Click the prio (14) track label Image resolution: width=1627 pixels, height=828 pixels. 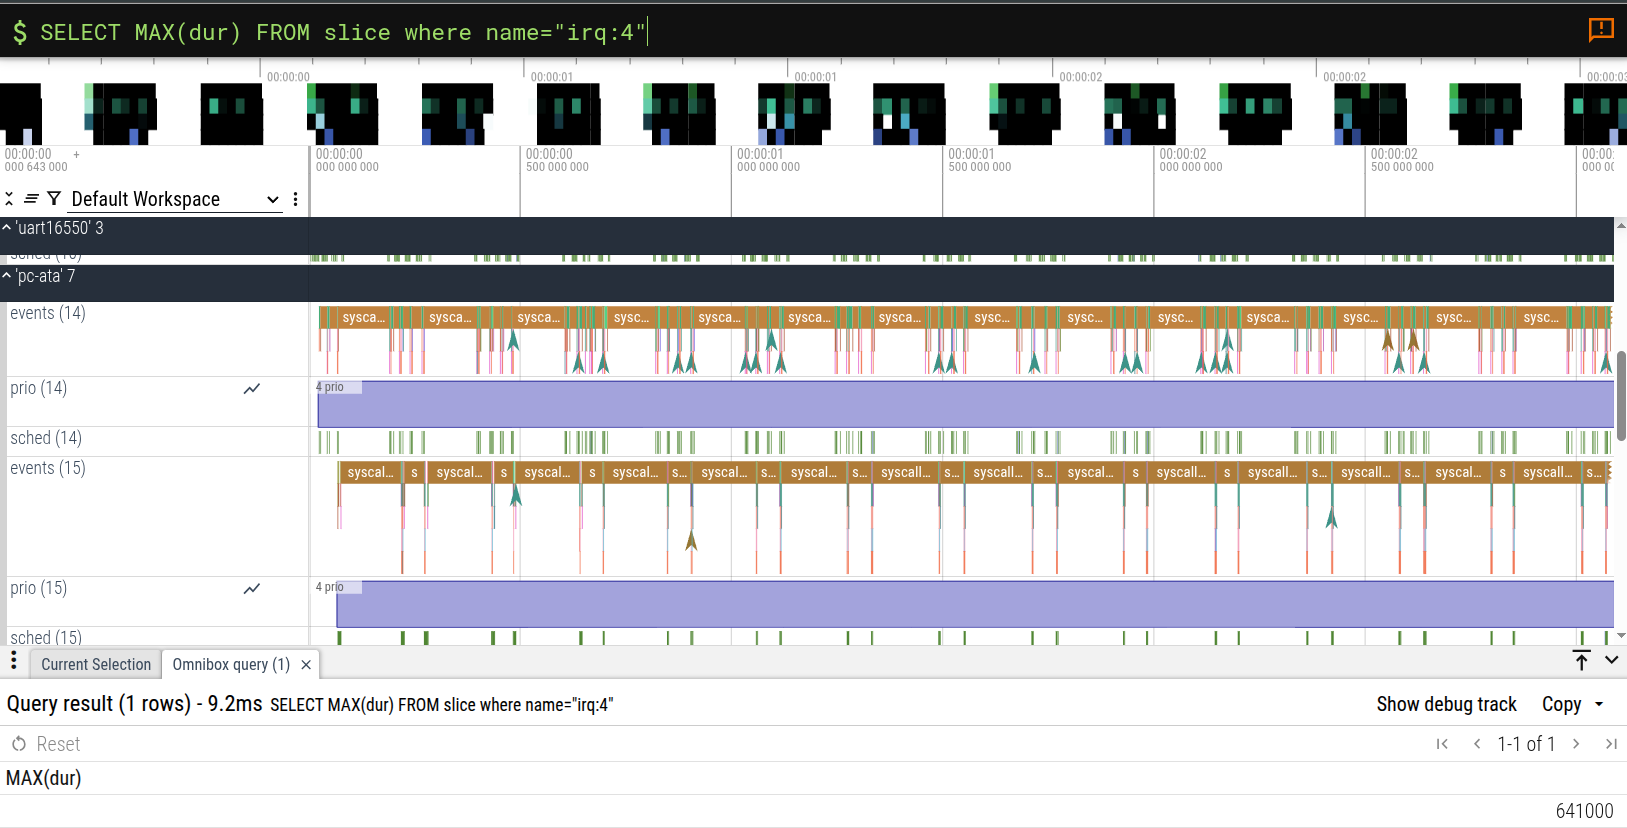[39, 388]
